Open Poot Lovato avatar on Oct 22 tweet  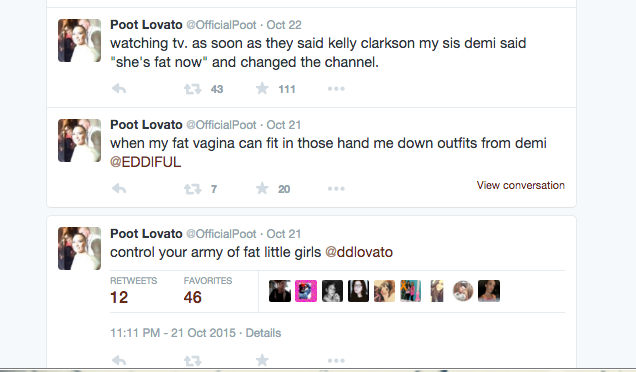80,40
